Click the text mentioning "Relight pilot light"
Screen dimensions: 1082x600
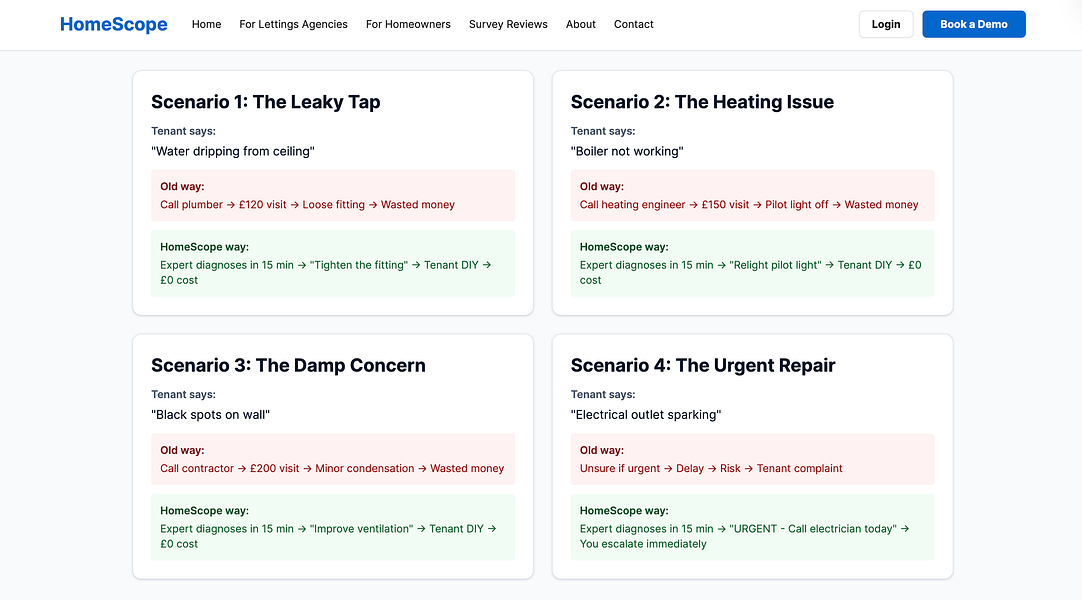click(750, 272)
